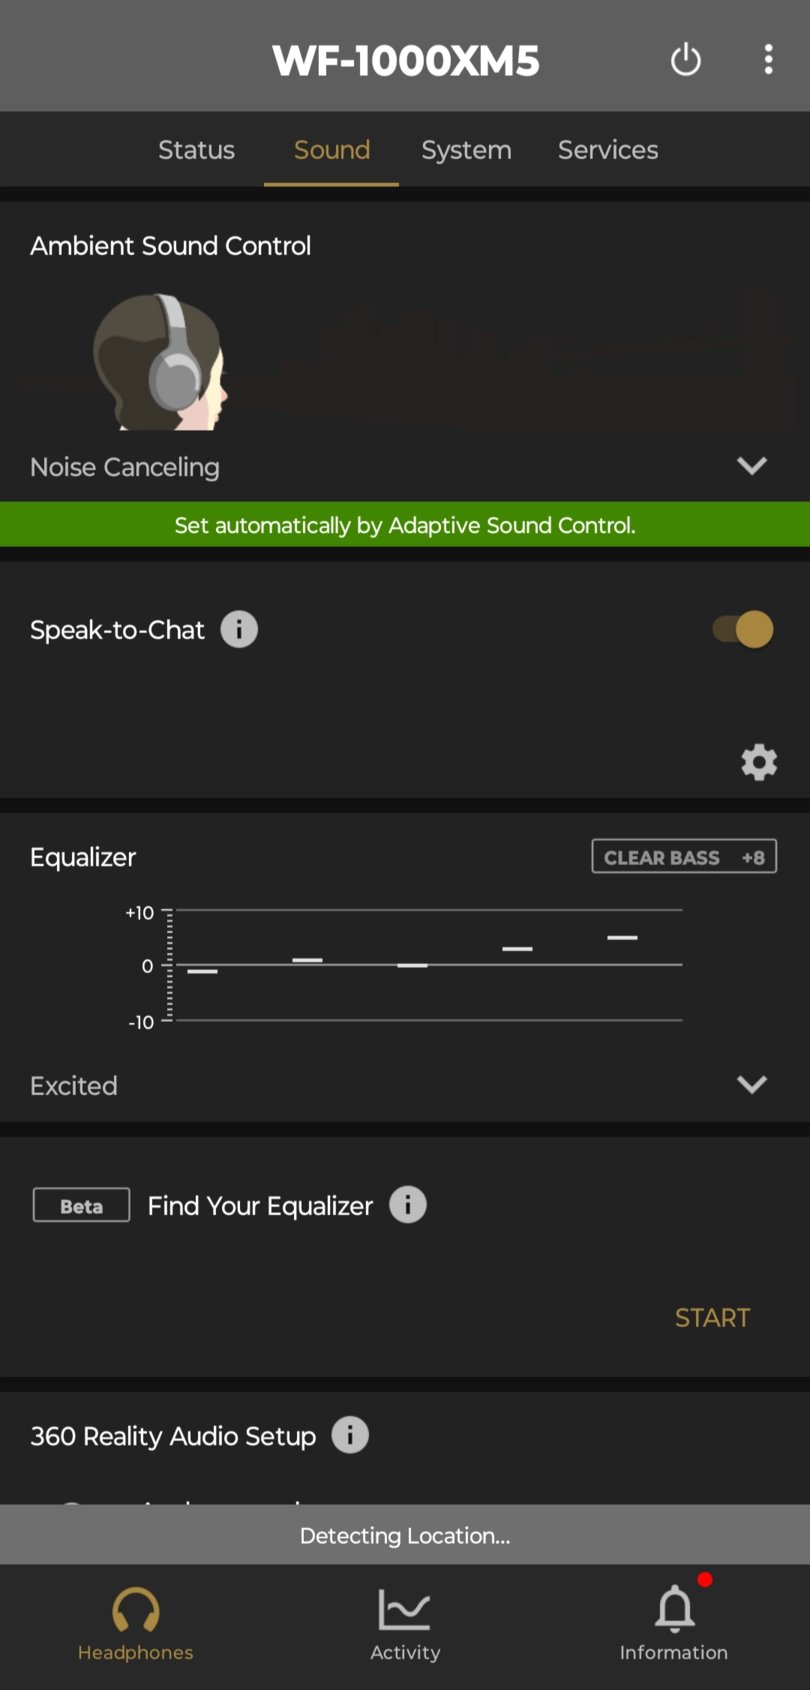Open the three-dot overflow menu

768,60
